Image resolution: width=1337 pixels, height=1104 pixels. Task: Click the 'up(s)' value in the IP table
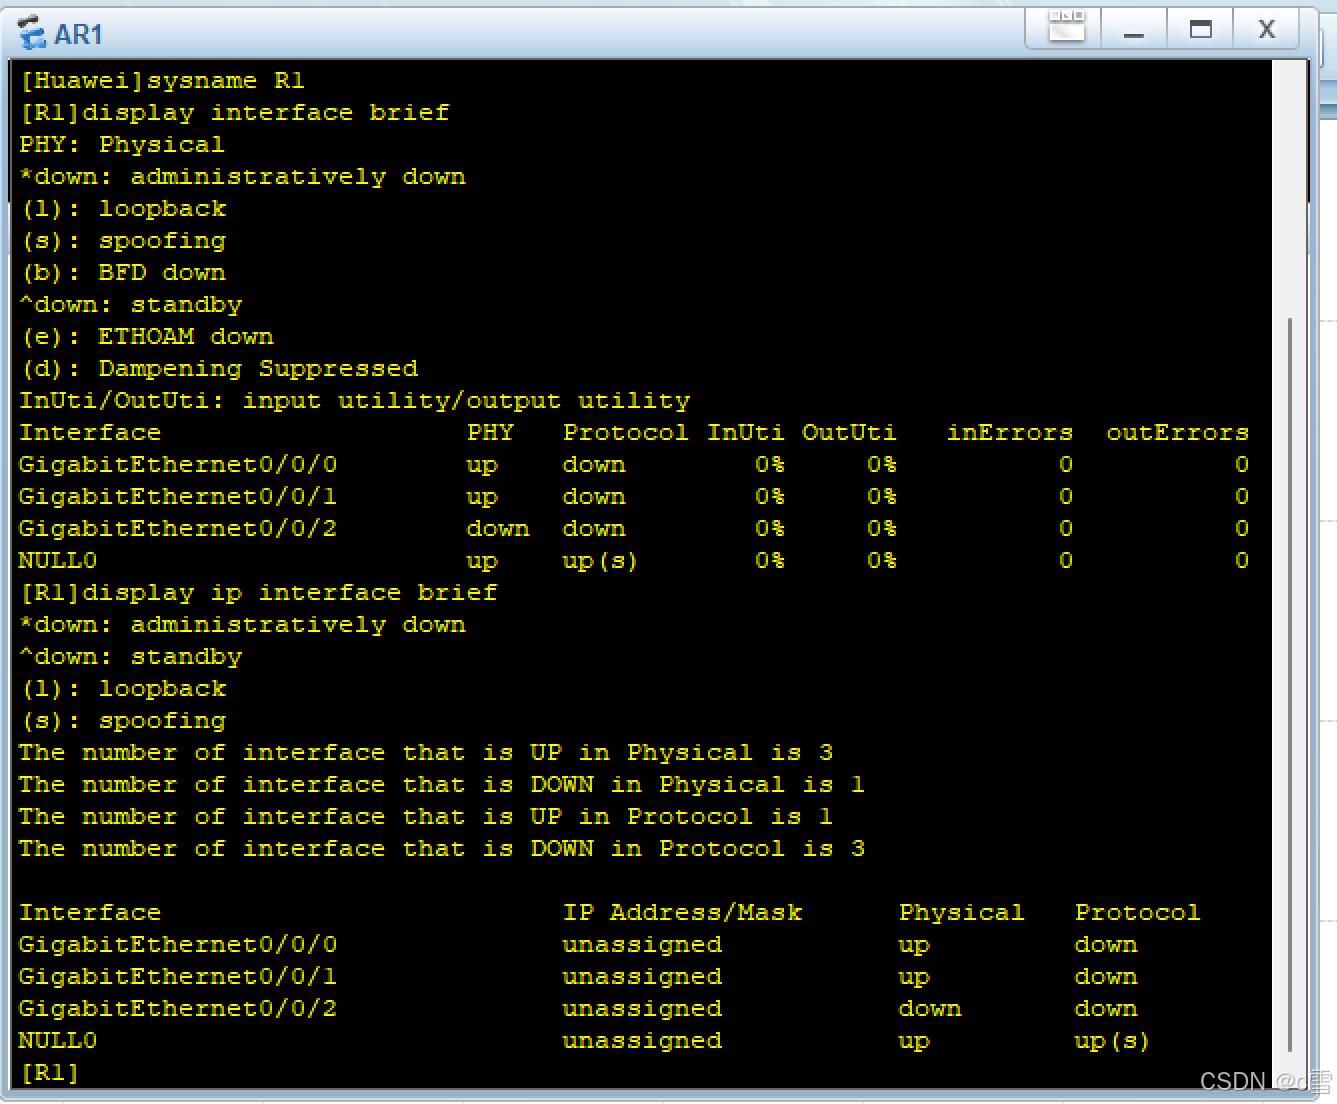click(x=1112, y=1041)
